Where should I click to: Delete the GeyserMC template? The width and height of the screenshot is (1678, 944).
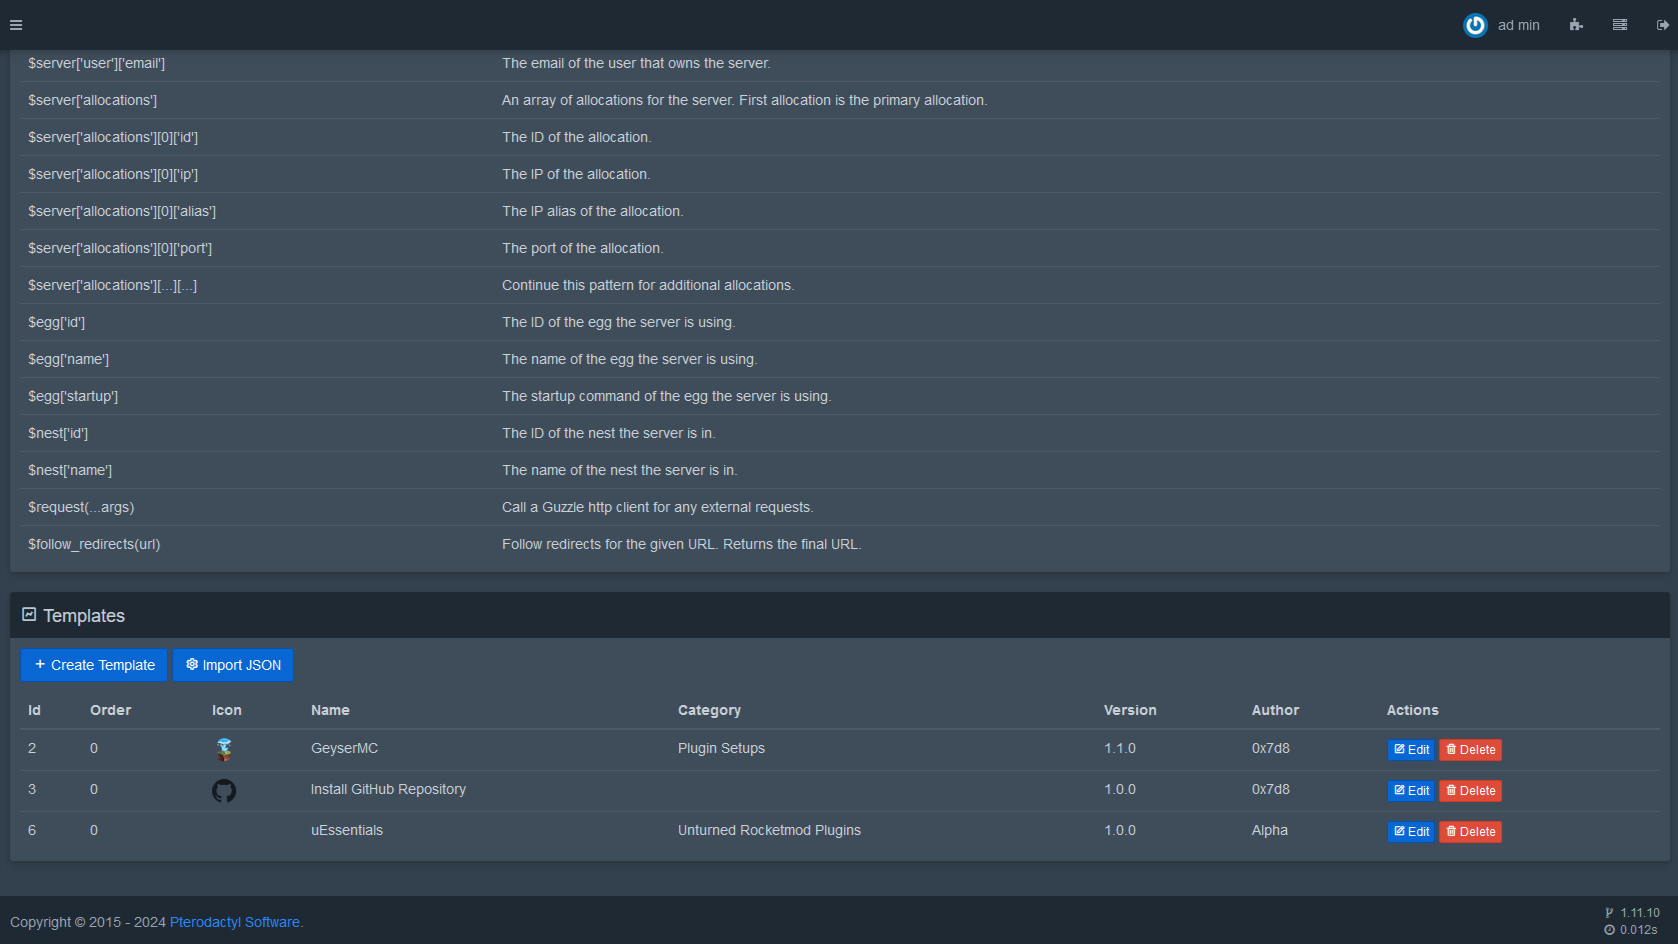(1470, 750)
